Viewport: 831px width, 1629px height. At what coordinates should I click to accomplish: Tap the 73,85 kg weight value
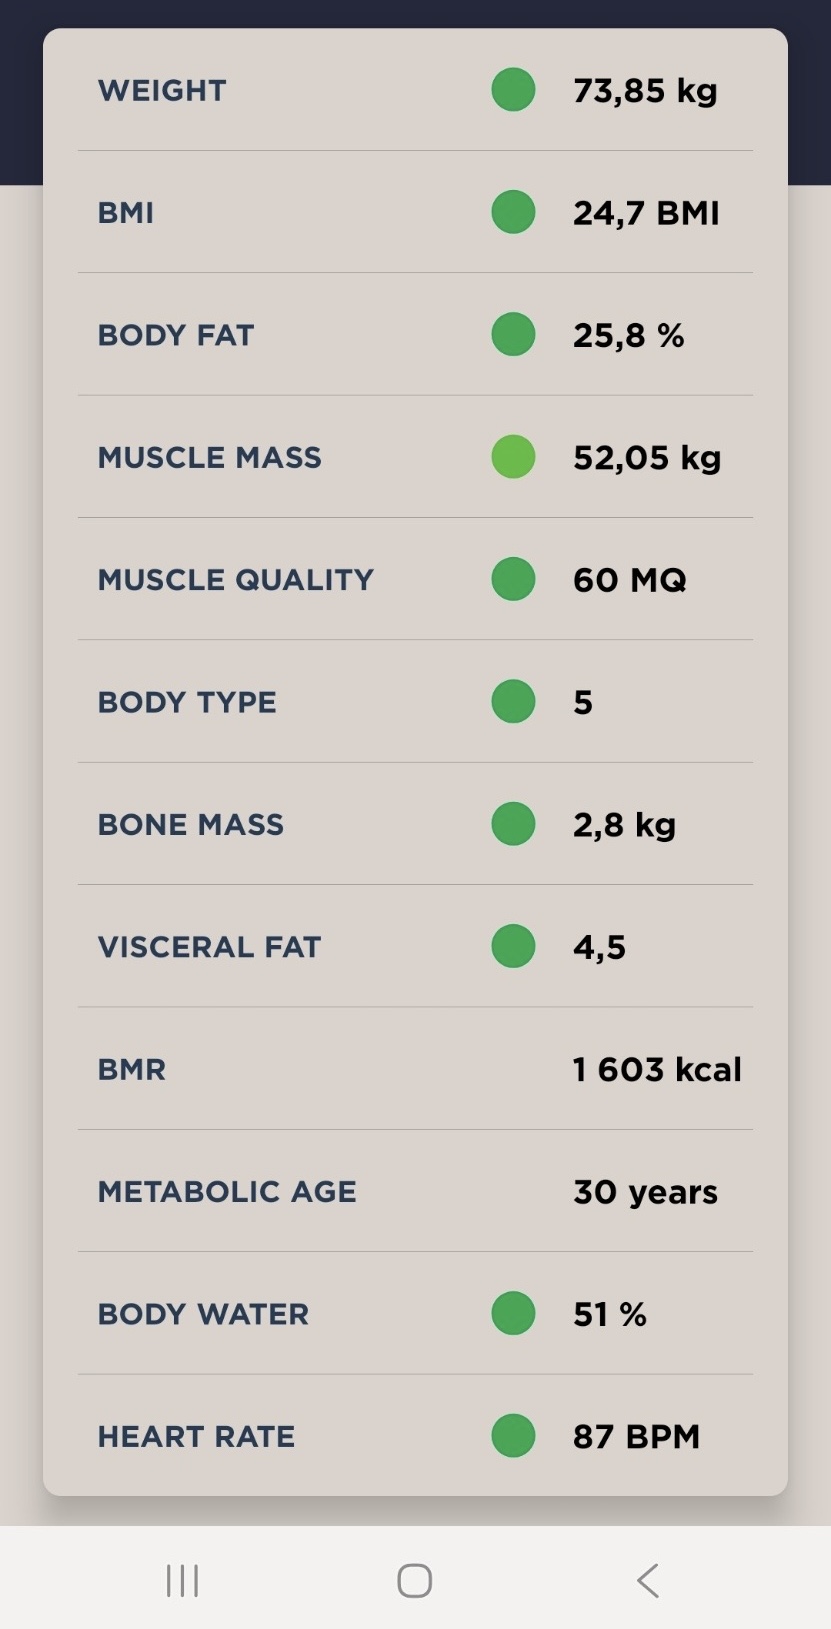tap(645, 91)
